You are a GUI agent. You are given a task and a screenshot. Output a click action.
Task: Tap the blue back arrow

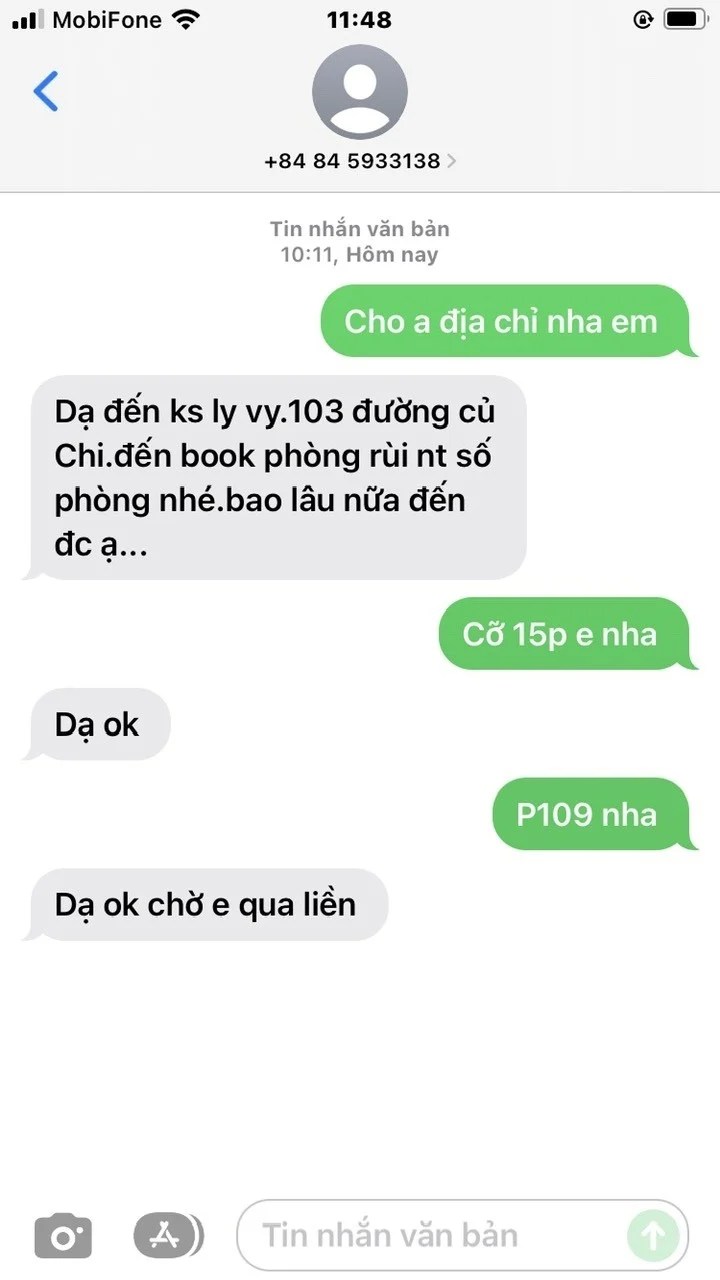pyautogui.click(x=46, y=91)
